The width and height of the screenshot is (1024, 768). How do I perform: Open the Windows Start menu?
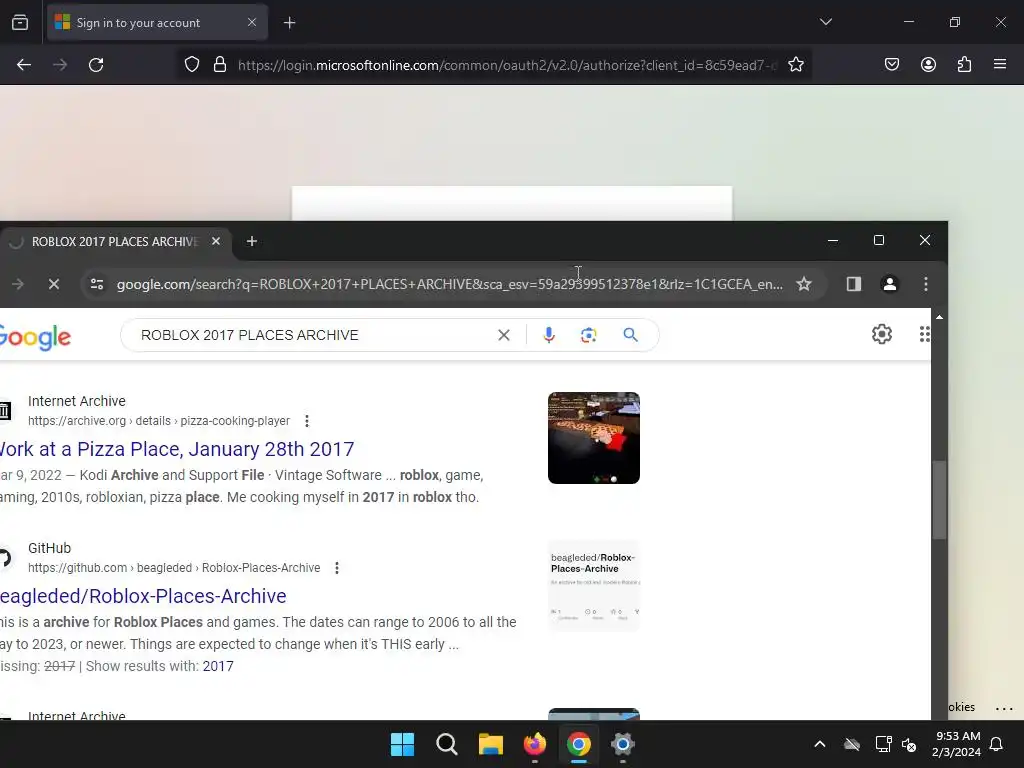click(402, 744)
